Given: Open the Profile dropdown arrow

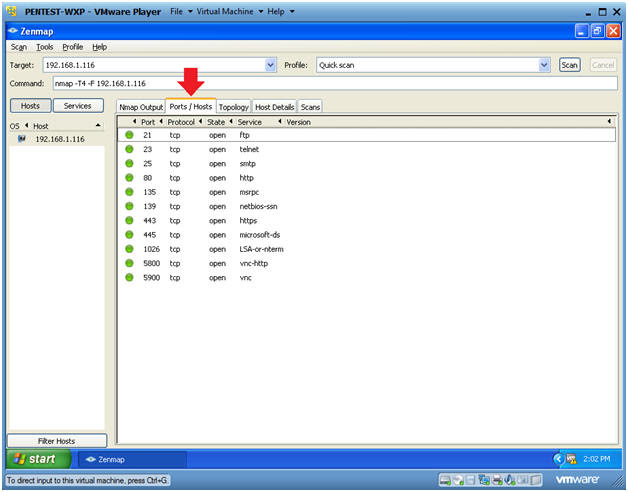Looking at the screenshot, I should (544, 65).
